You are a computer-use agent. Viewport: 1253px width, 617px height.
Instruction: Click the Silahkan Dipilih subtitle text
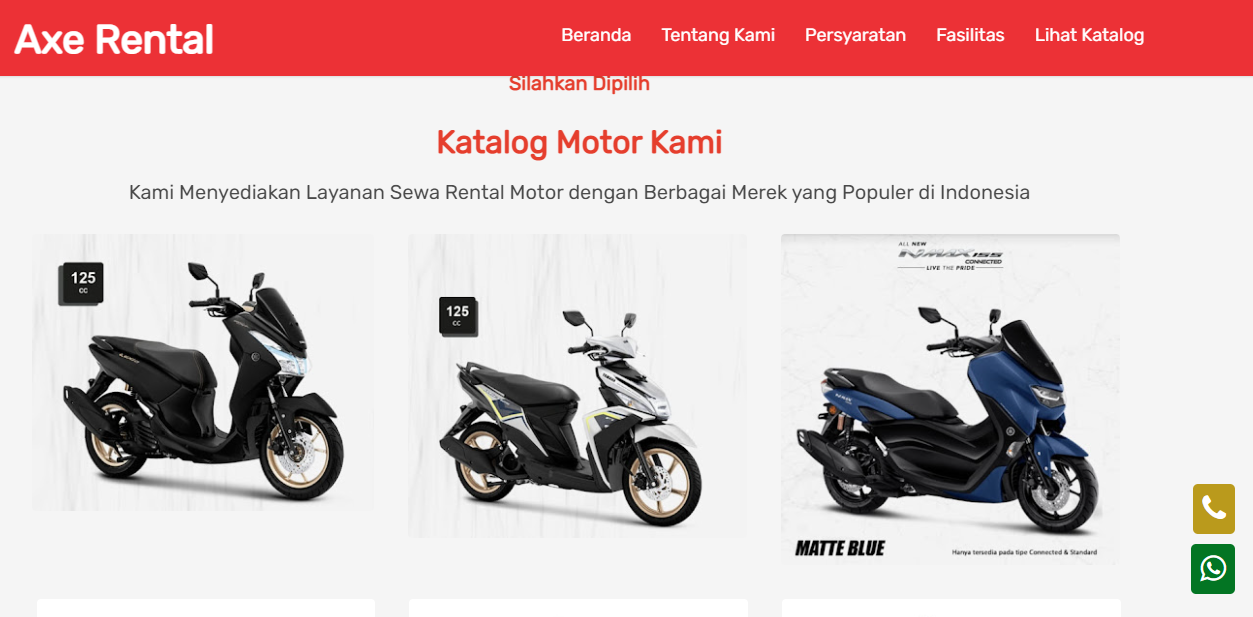579,84
